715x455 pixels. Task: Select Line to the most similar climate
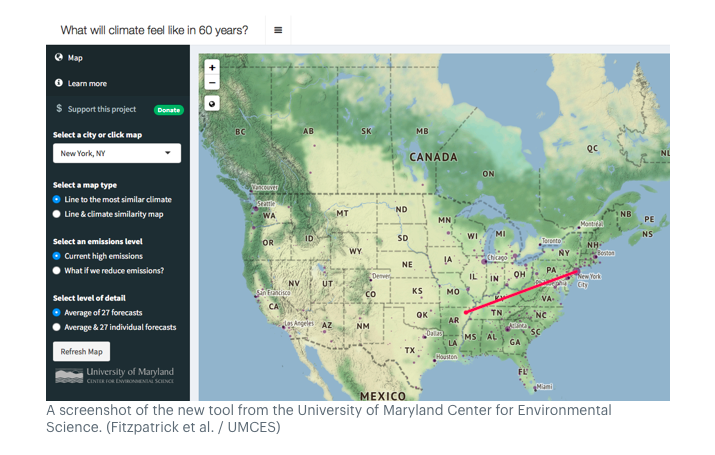(57, 199)
